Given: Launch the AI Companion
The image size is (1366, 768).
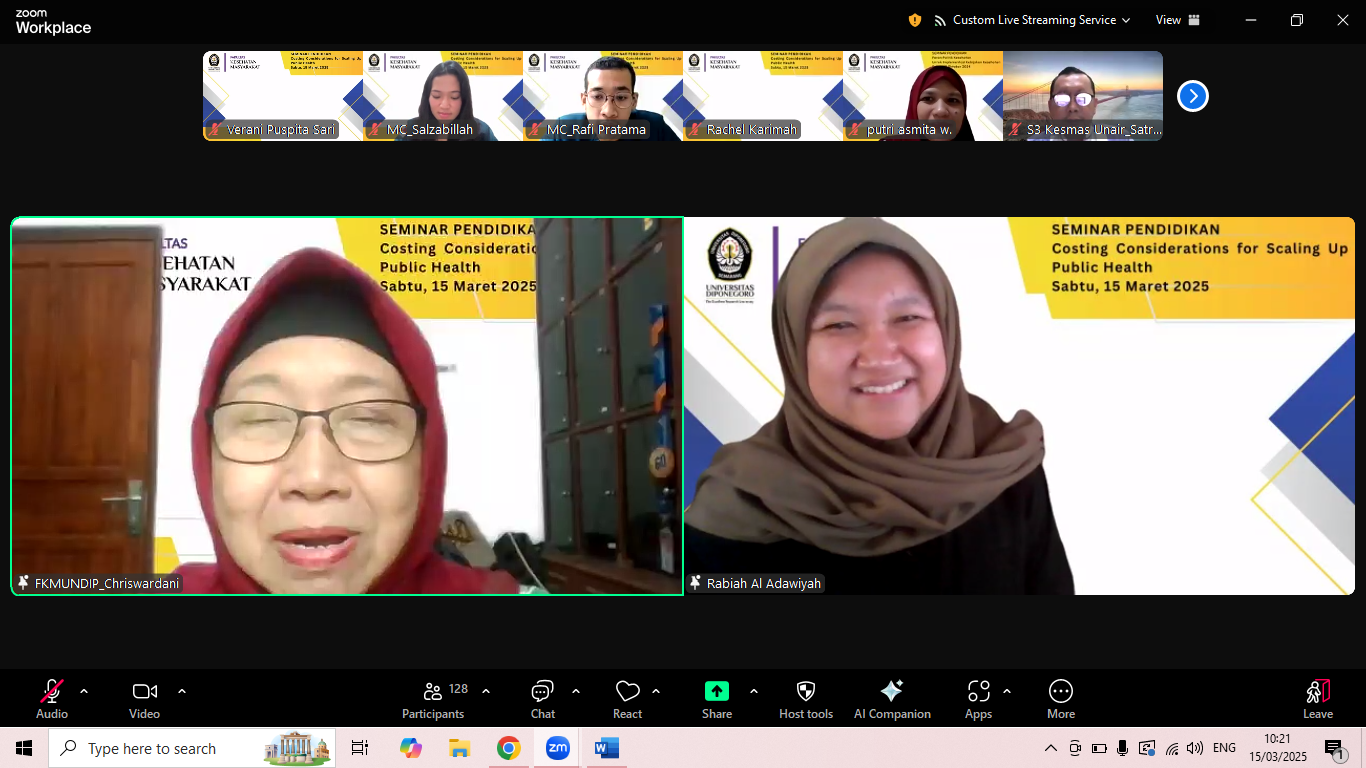Looking at the screenshot, I should point(892,699).
